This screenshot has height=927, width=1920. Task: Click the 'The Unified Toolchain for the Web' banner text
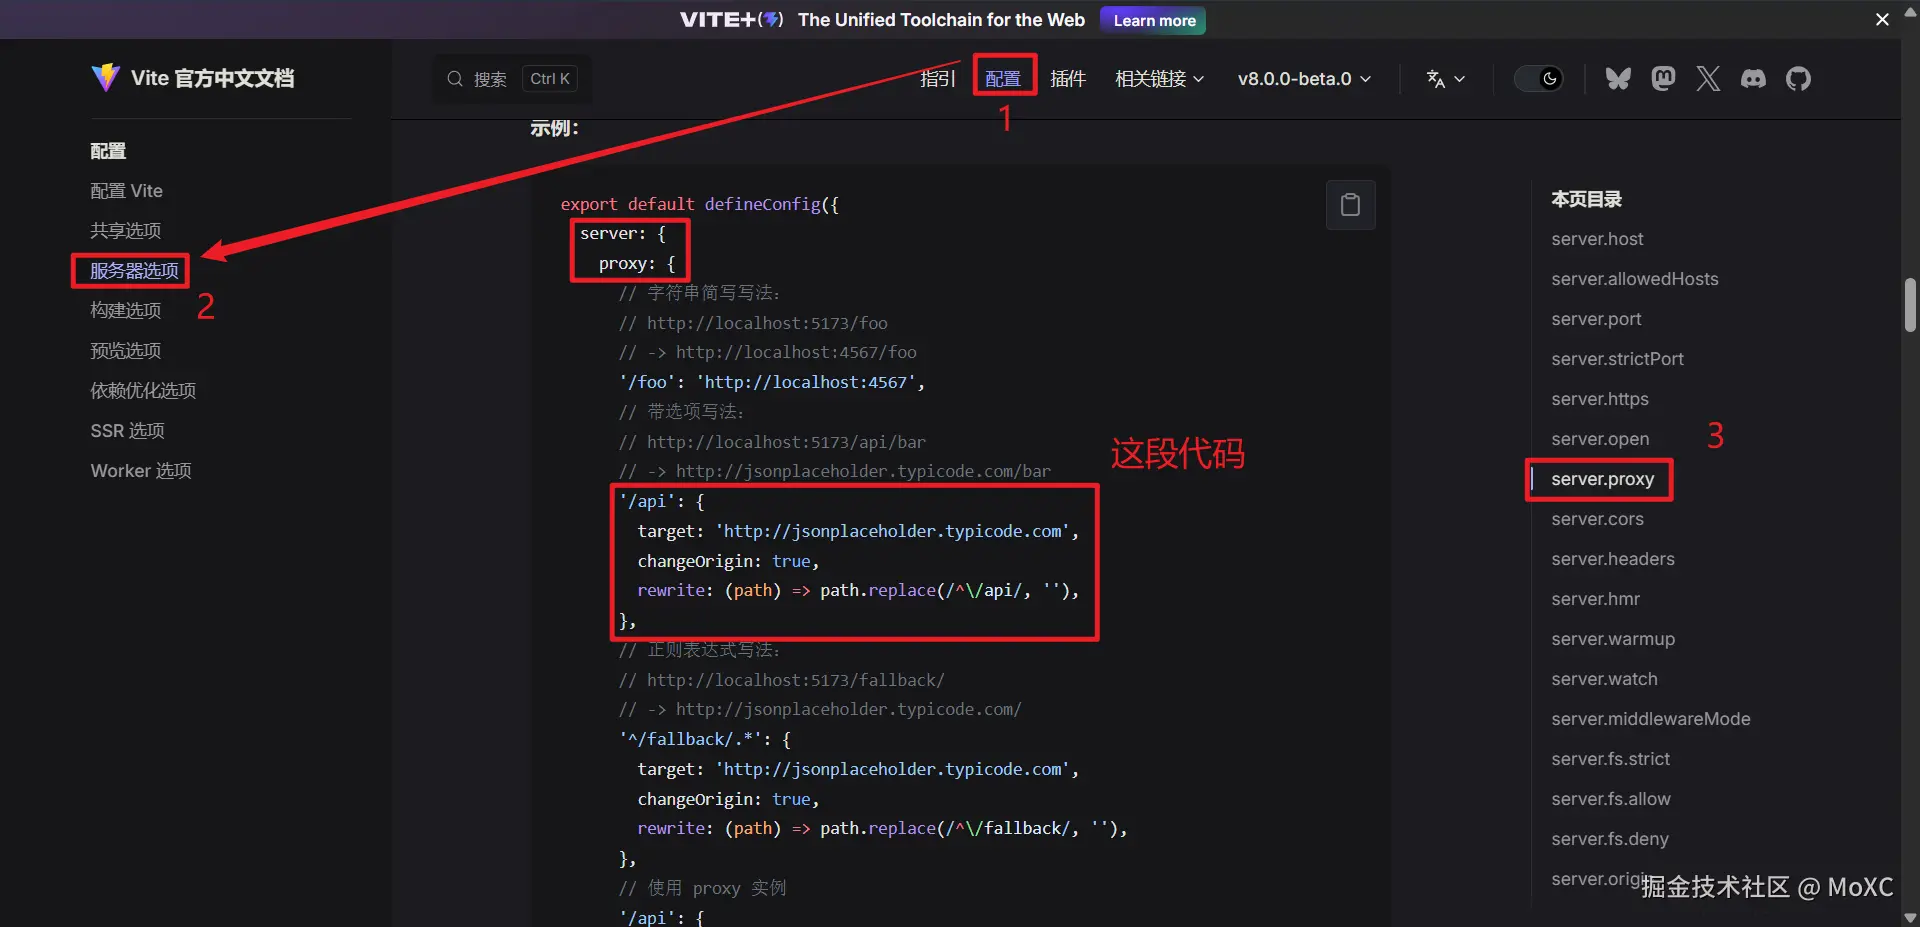click(941, 20)
